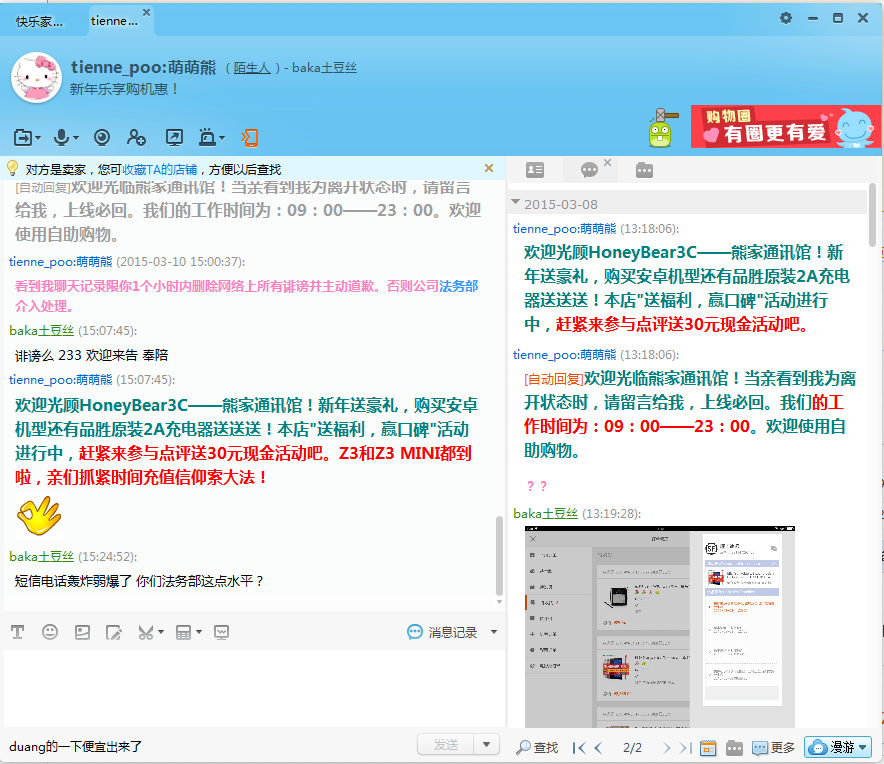The height and width of the screenshot is (764, 884).
Task: Open the settings gear in title bar
Action: click(x=786, y=18)
